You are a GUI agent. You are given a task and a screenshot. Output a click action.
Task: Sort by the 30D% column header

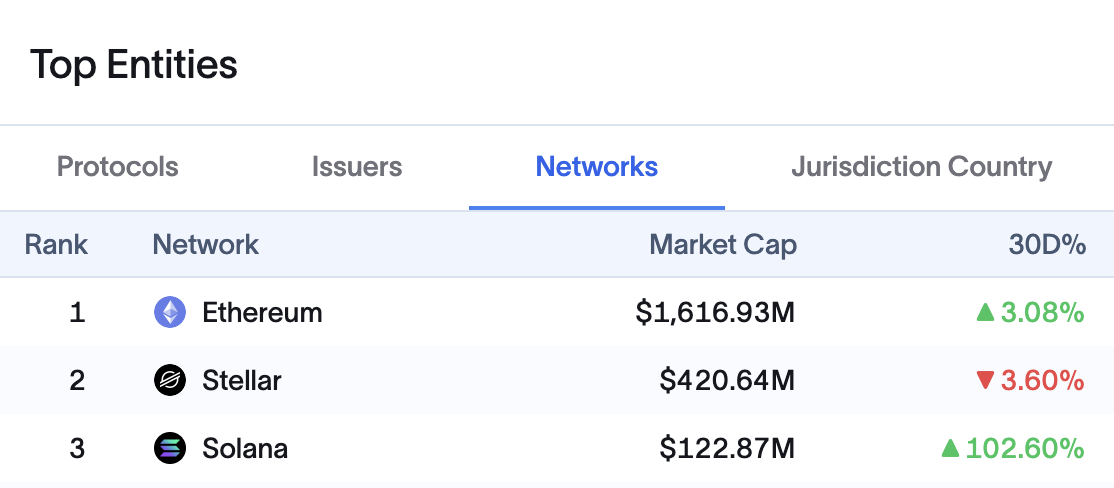pyautogui.click(x=1047, y=245)
